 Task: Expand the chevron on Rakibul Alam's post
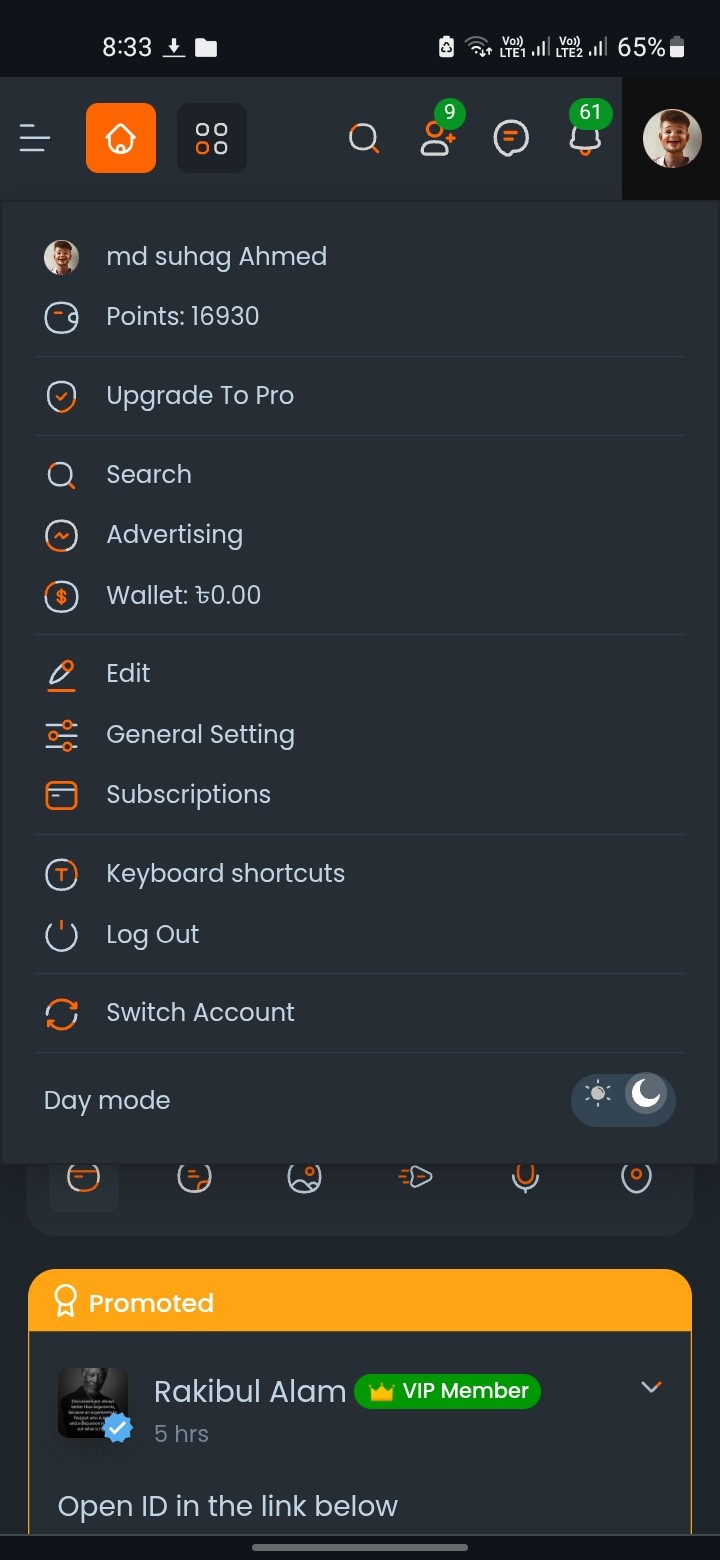651,1387
